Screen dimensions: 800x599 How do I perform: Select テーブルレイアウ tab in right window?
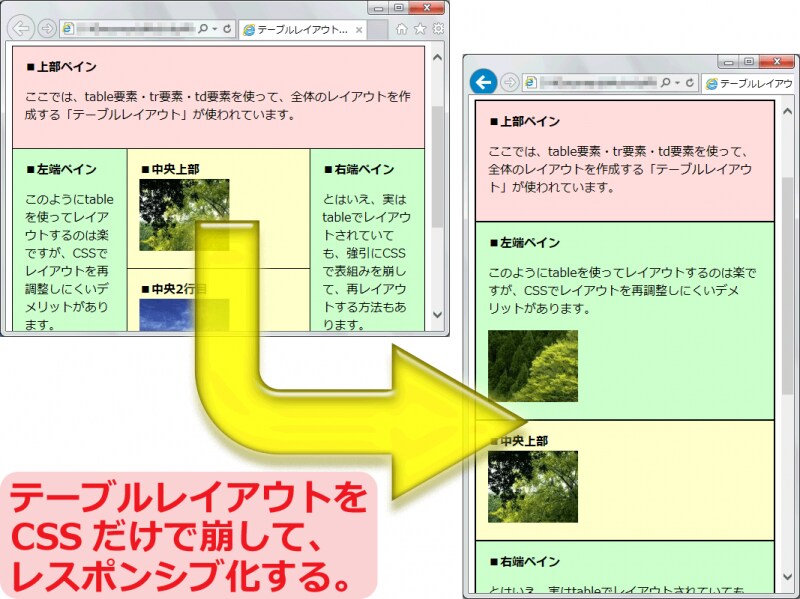coord(750,84)
